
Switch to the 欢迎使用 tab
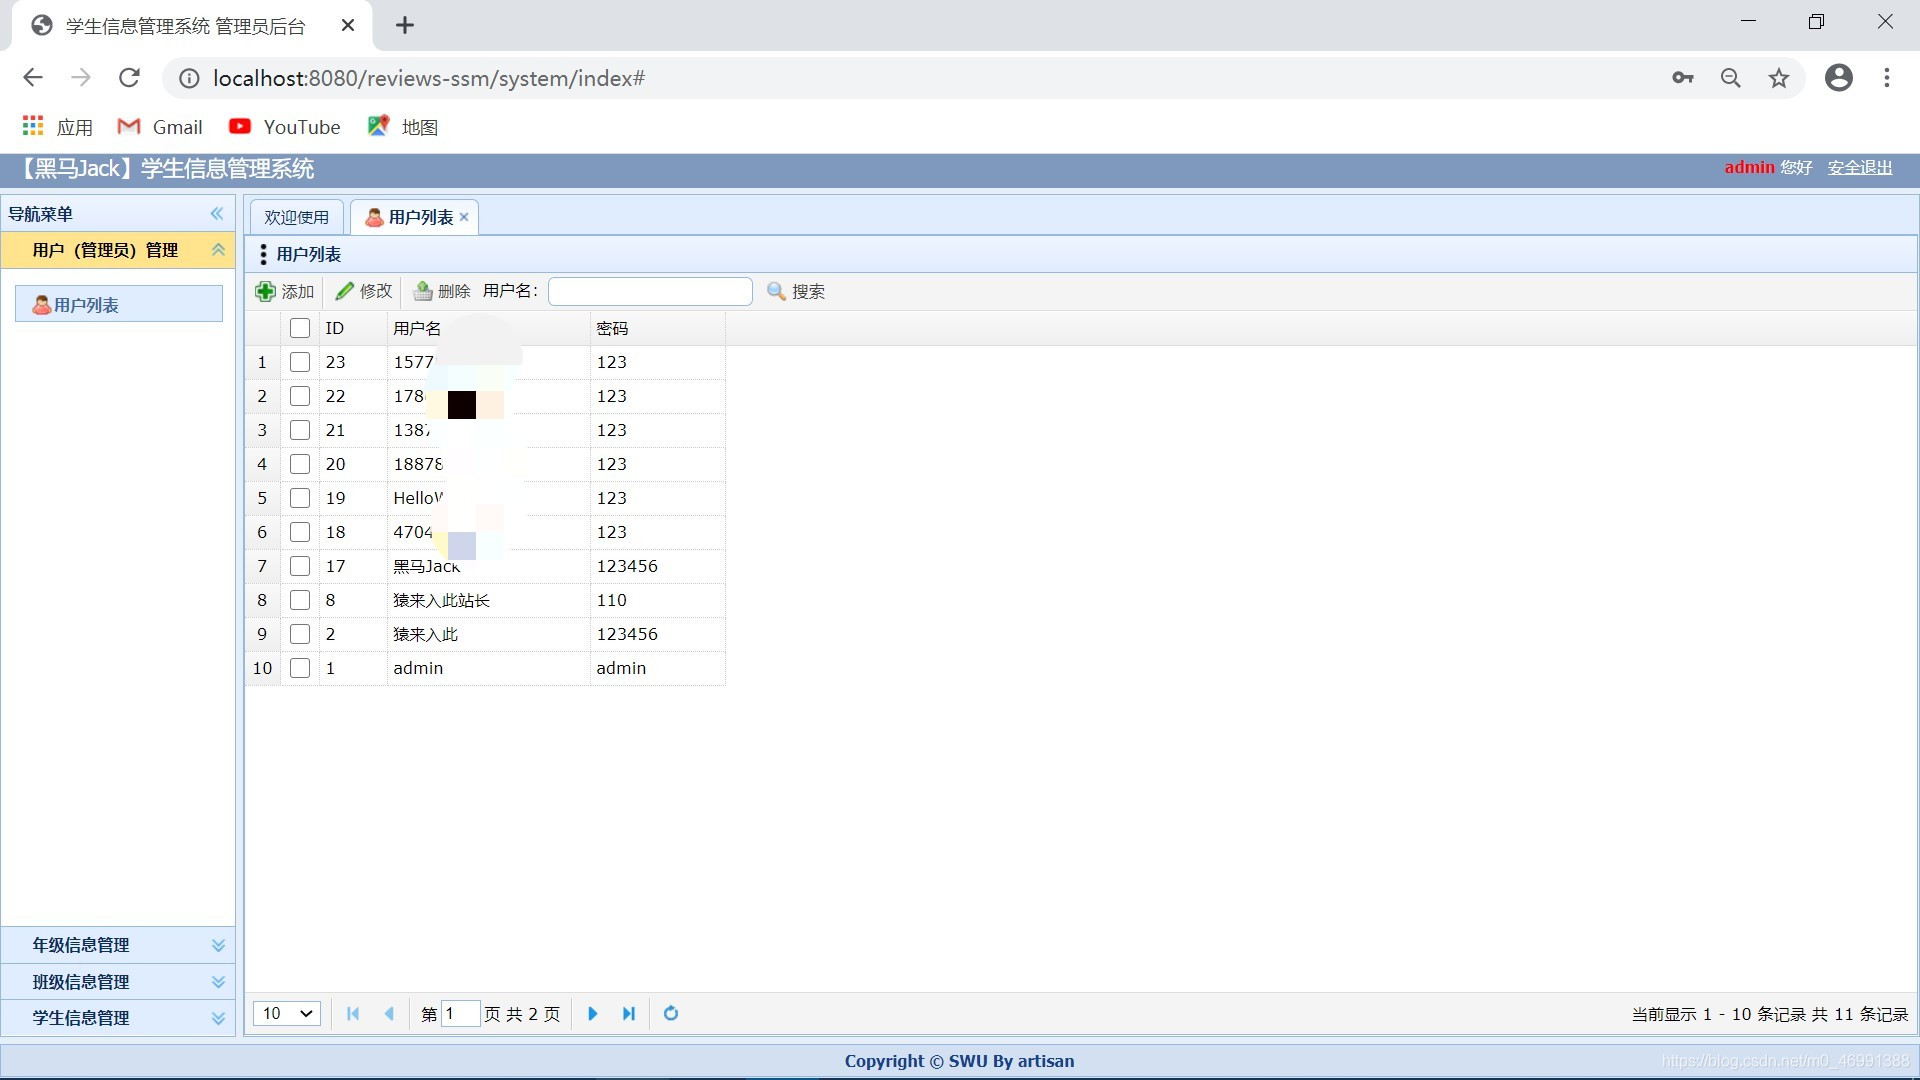pyautogui.click(x=295, y=216)
